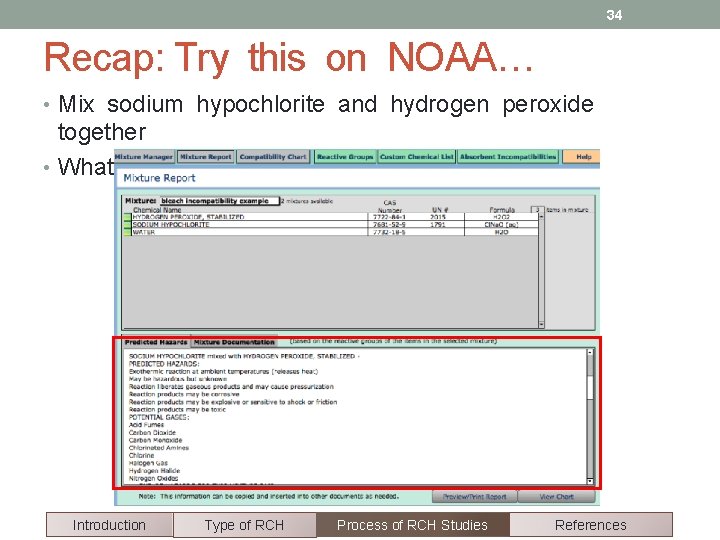Click the Chlorine entry in potential gases
The image size is (720, 540).
[x=141, y=456]
